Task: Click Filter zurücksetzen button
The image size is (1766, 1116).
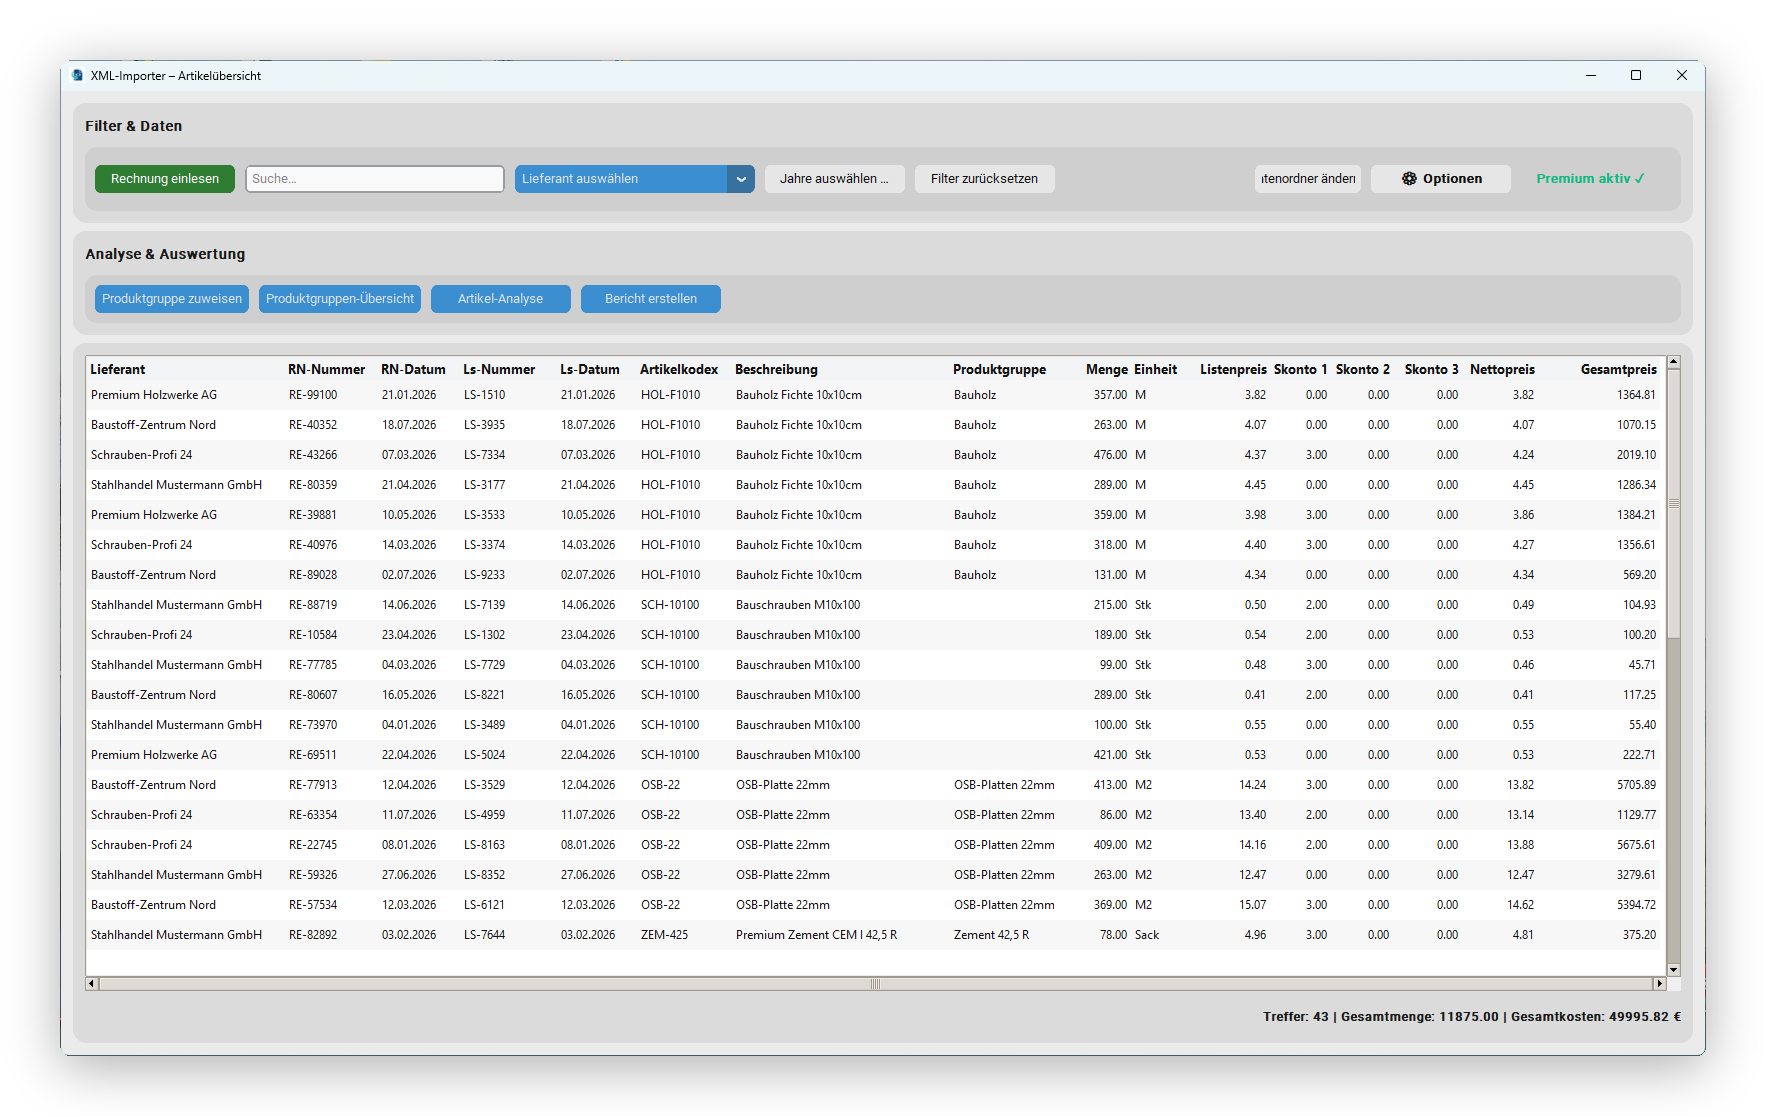Action: (x=985, y=179)
